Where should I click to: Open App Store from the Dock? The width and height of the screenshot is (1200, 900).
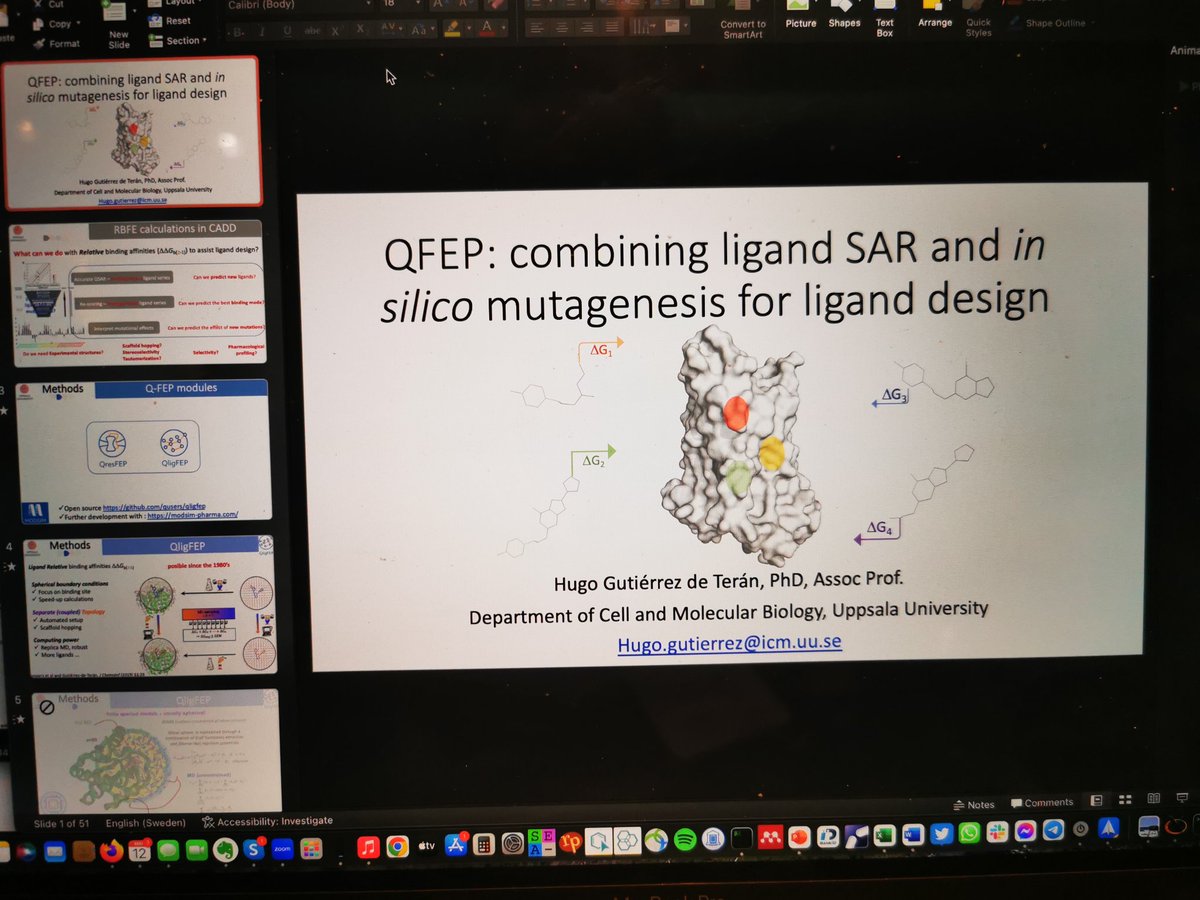tap(455, 845)
